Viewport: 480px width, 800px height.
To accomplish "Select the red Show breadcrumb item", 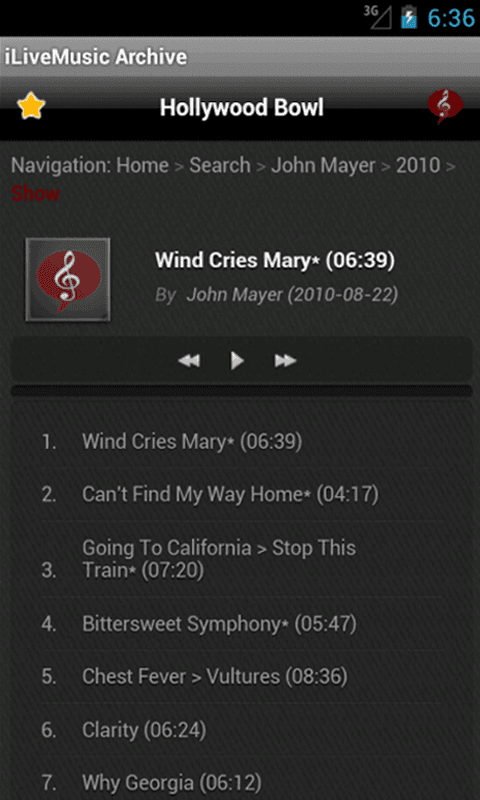I will click(35, 194).
